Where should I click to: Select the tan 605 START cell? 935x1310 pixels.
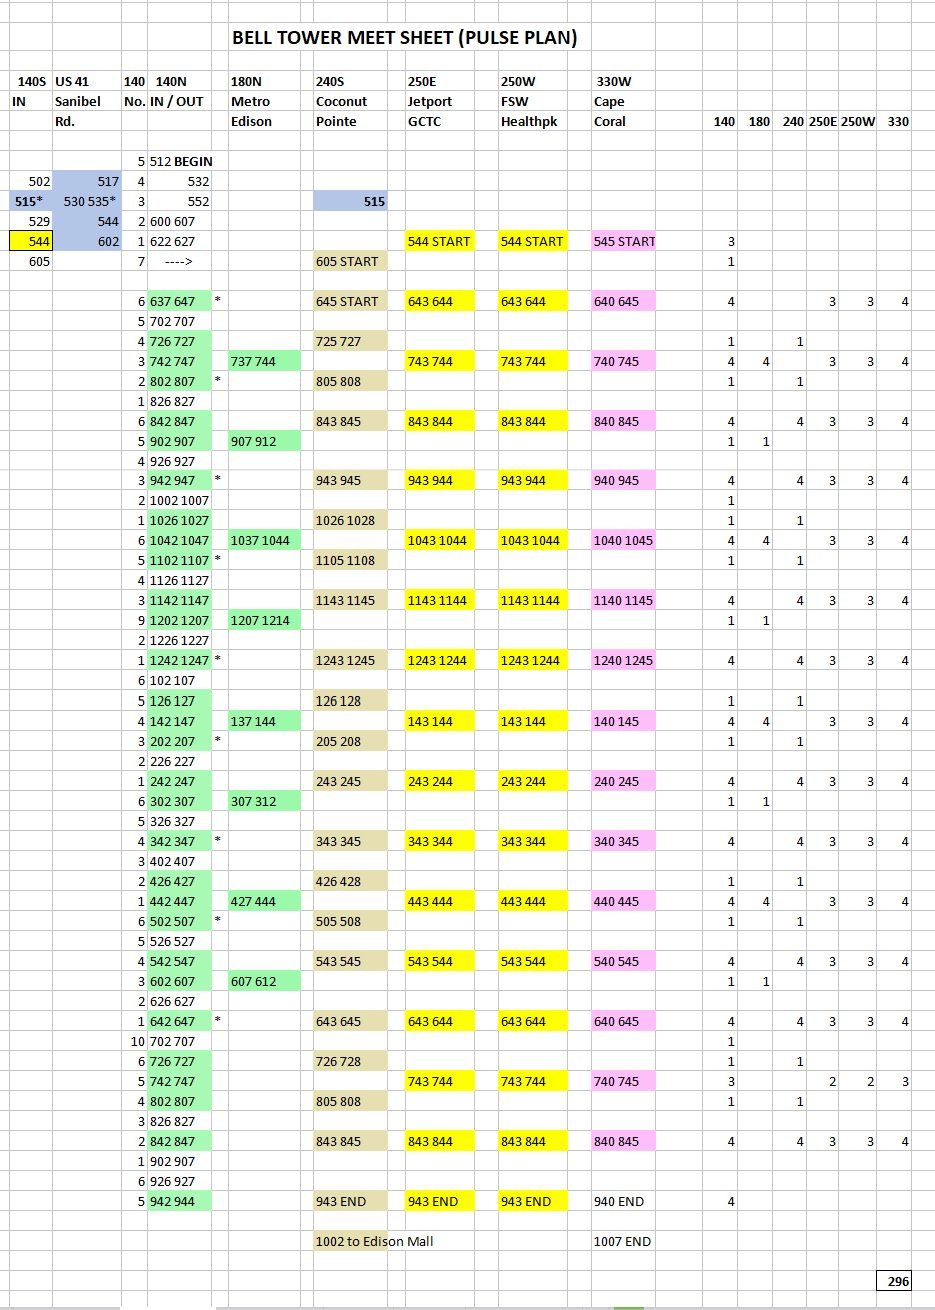click(349, 261)
